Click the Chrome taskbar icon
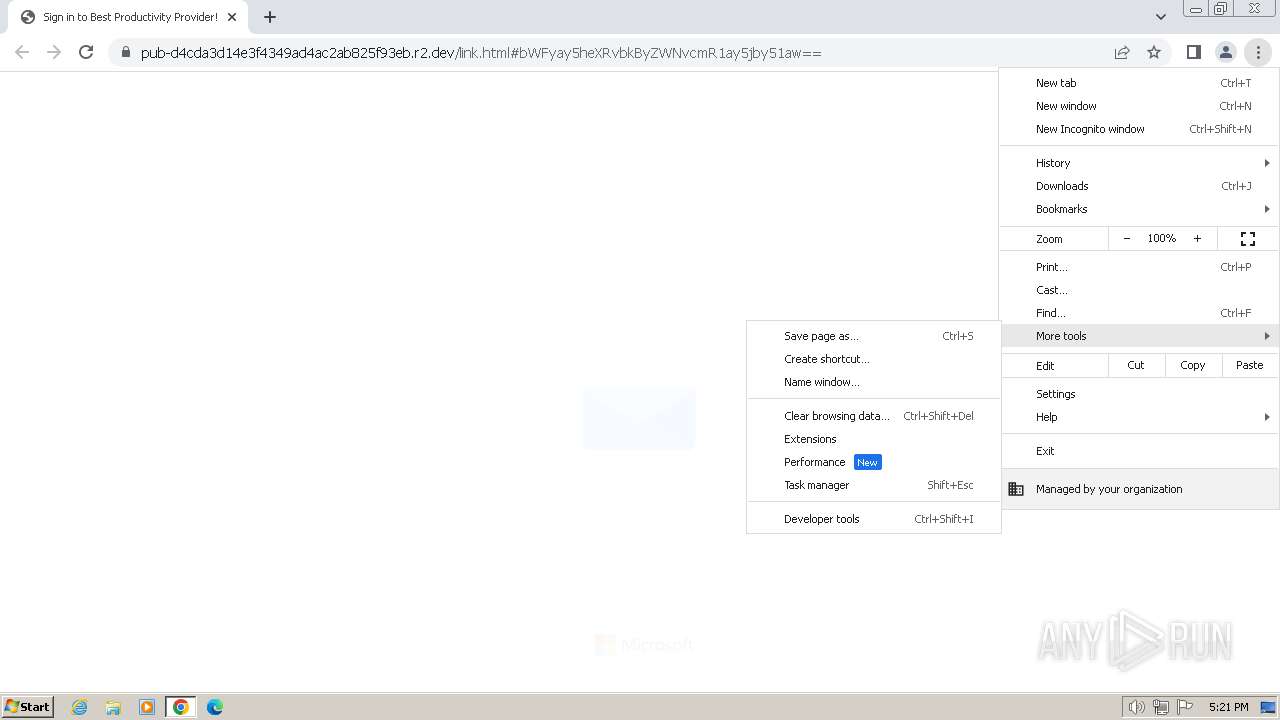Image resolution: width=1280 pixels, height=720 pixels. click(x=181, y=707)
